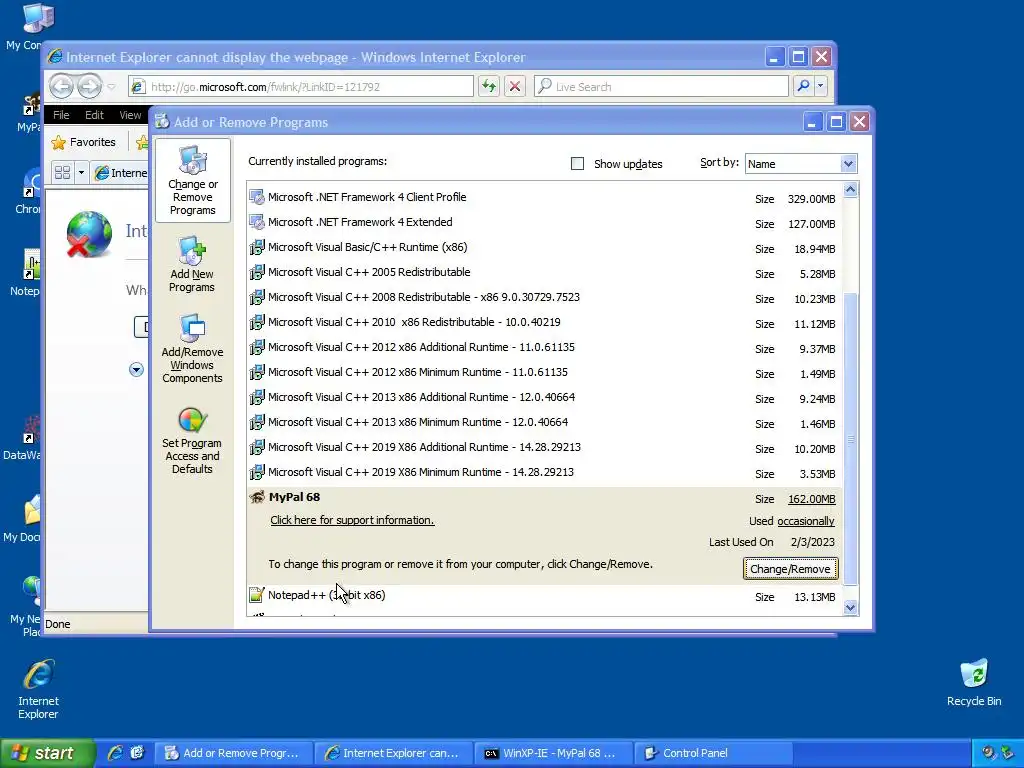The width and height of the screenshot is (1024, 768).
Task: Click Visual C++ 2005 Redistributable icon
Action: pyautogui.click(x=257, y=272)
